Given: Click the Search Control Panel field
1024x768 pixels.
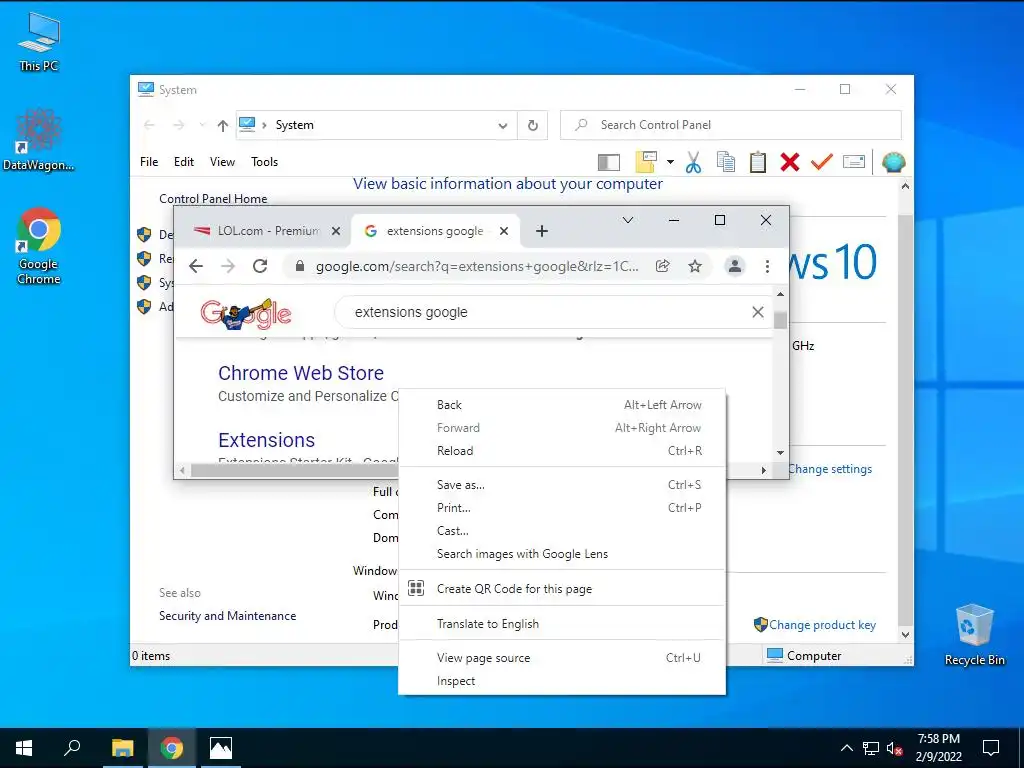Looking at the screenshot, I should click(x=731, y=125).
